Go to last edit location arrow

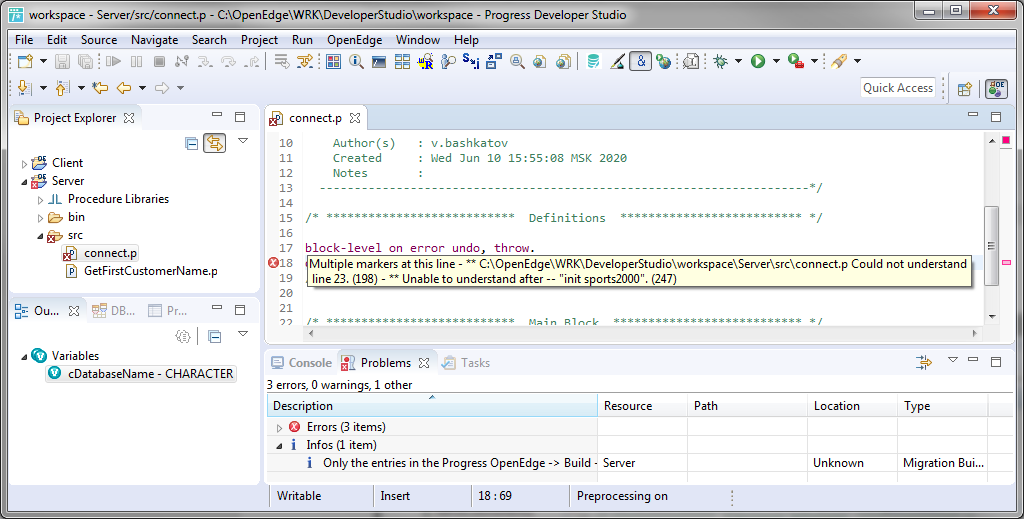tap(99, 87)
